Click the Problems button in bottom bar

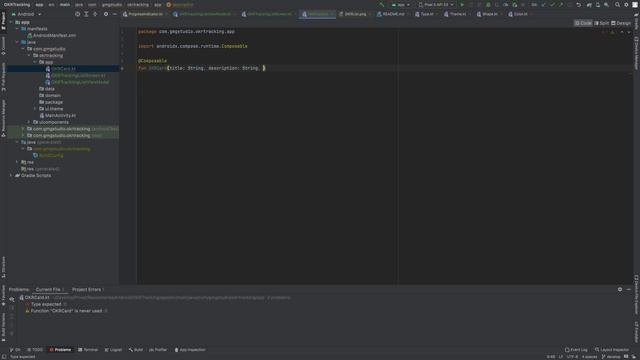60,350
